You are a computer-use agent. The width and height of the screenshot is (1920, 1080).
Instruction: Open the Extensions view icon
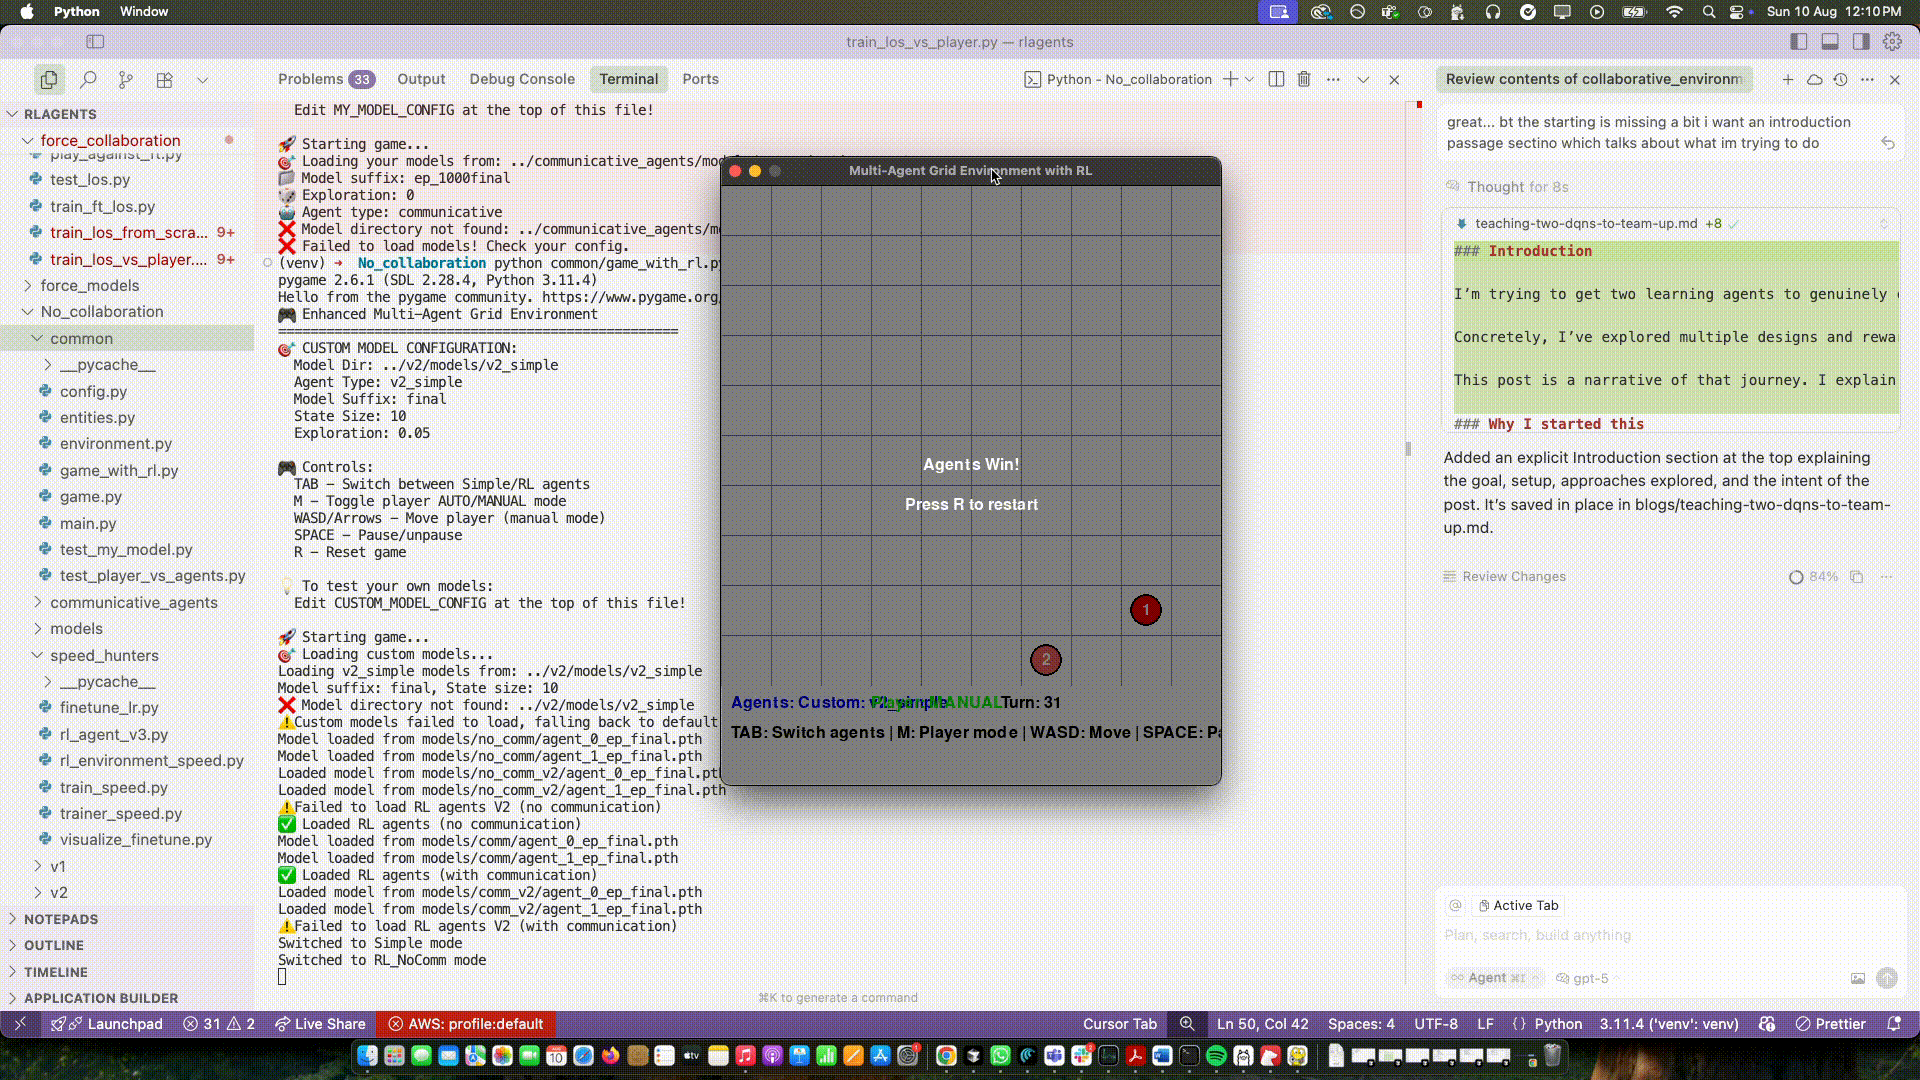coord(165,79)
